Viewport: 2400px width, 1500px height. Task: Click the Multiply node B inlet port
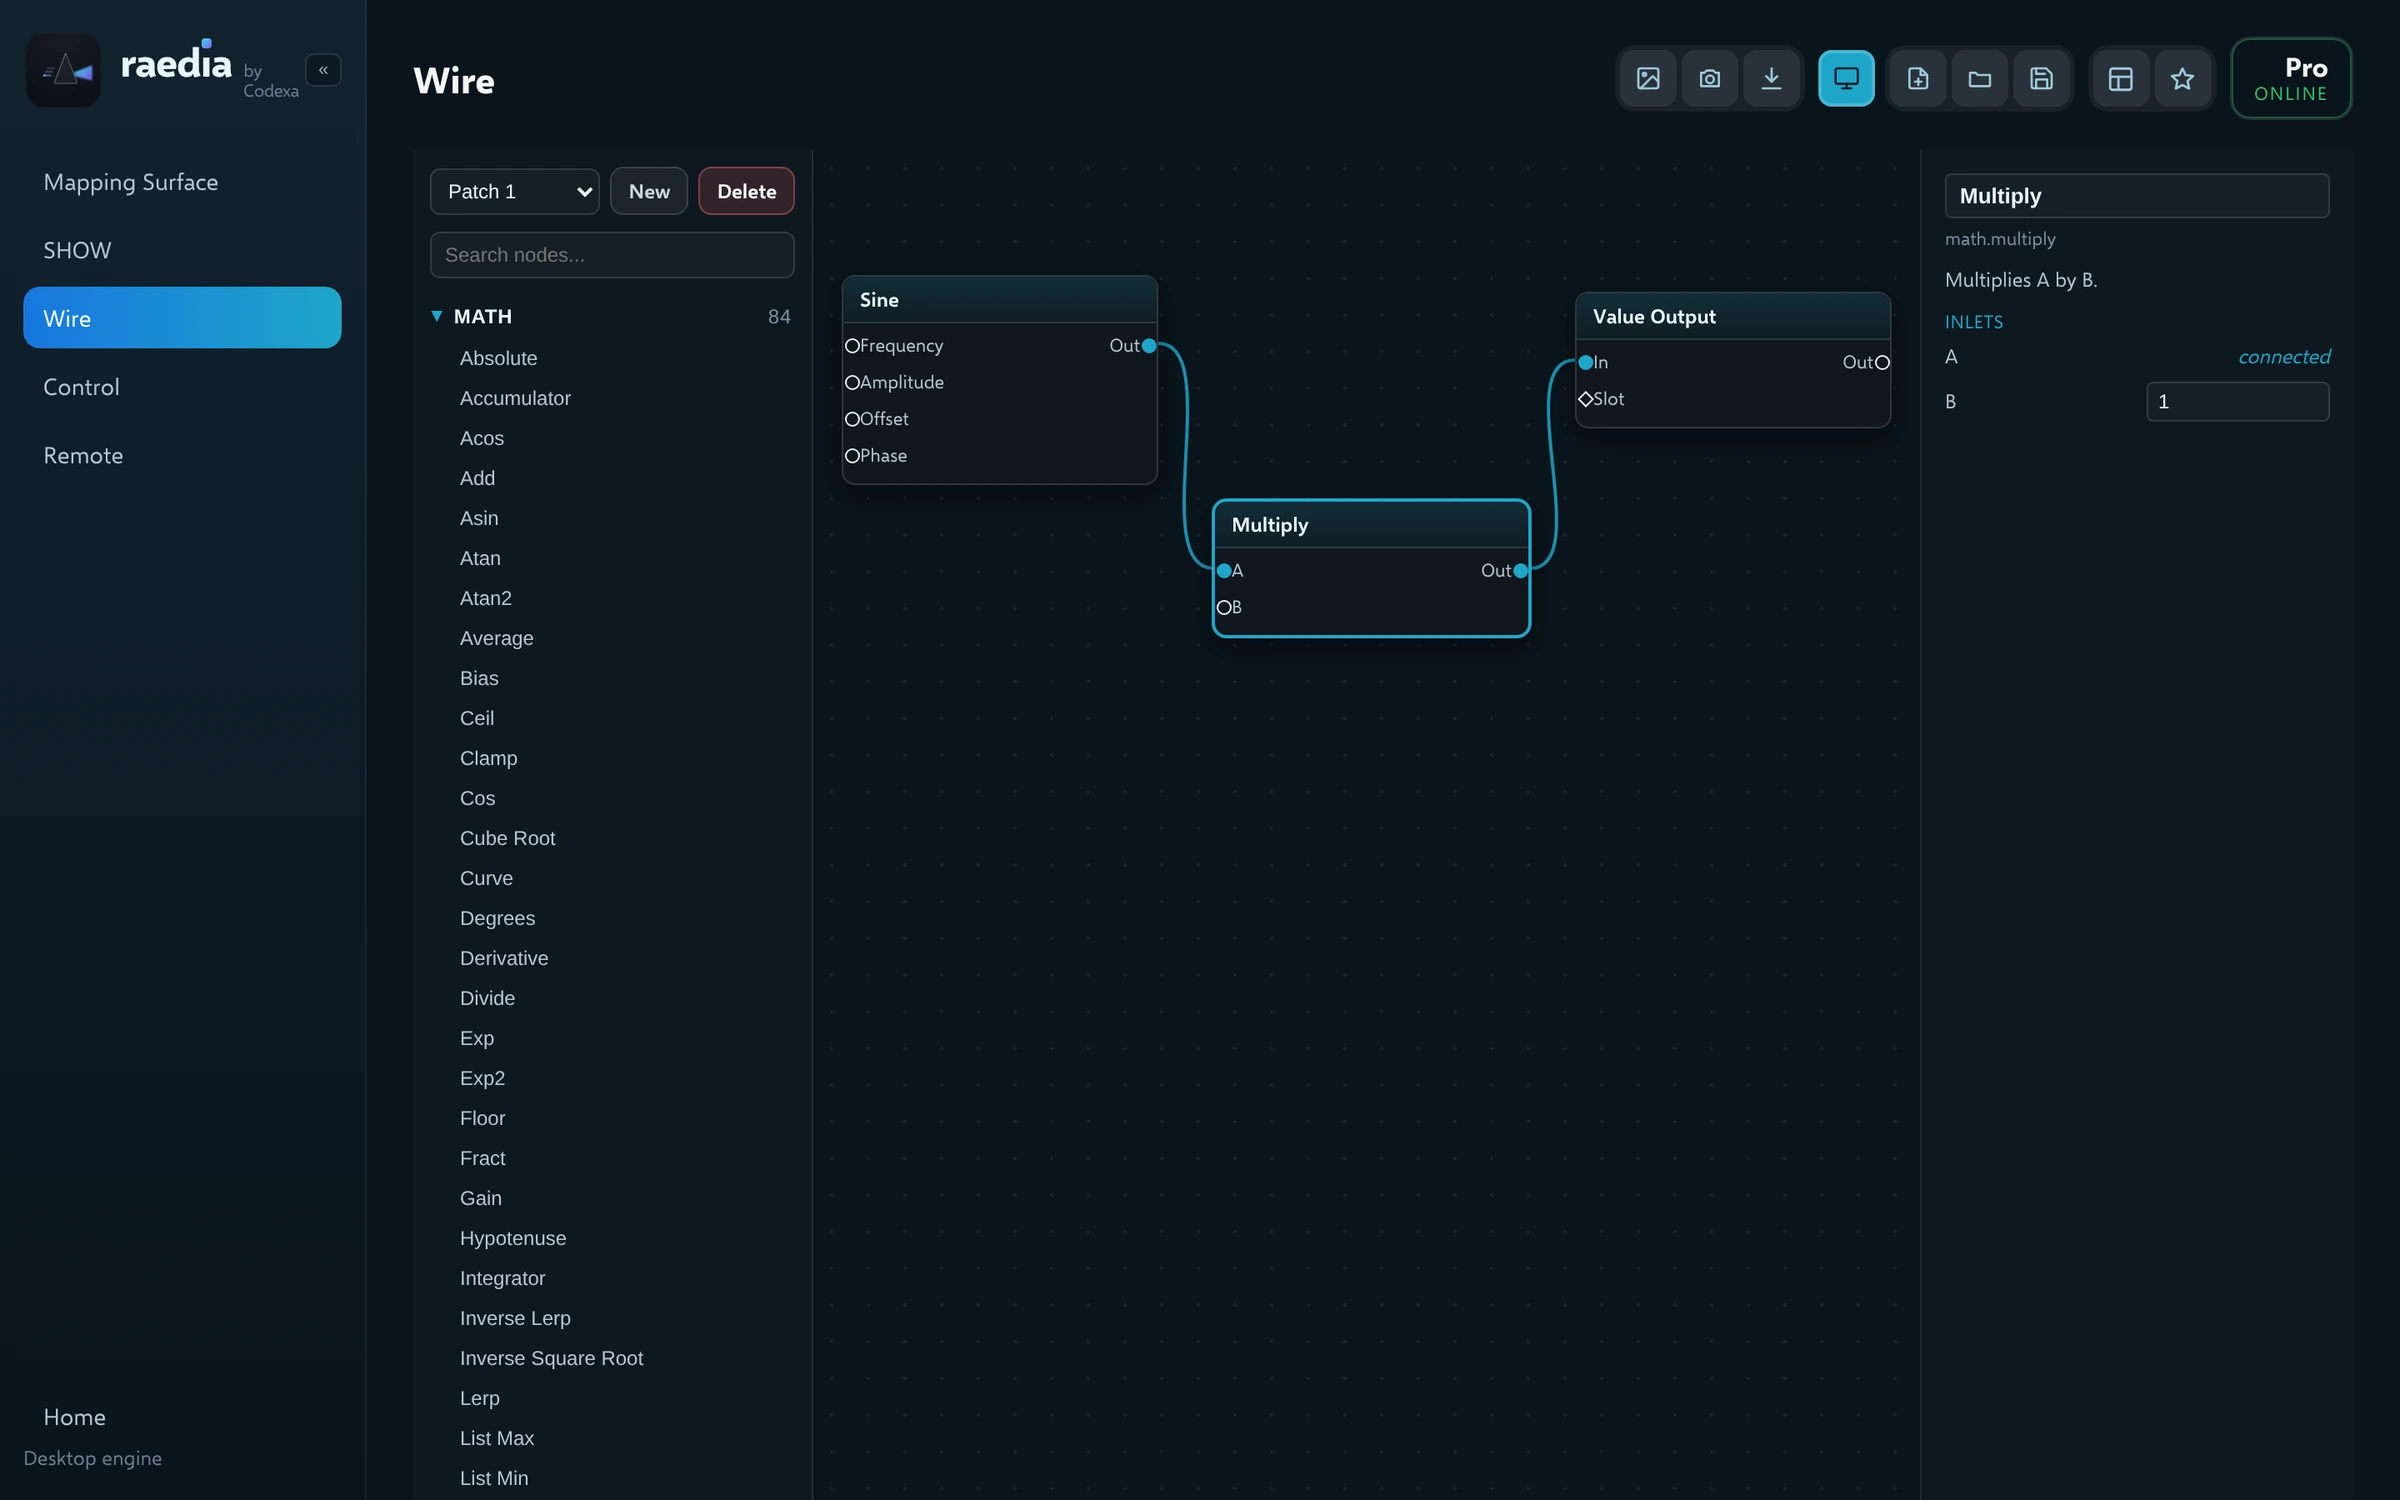1224,608
